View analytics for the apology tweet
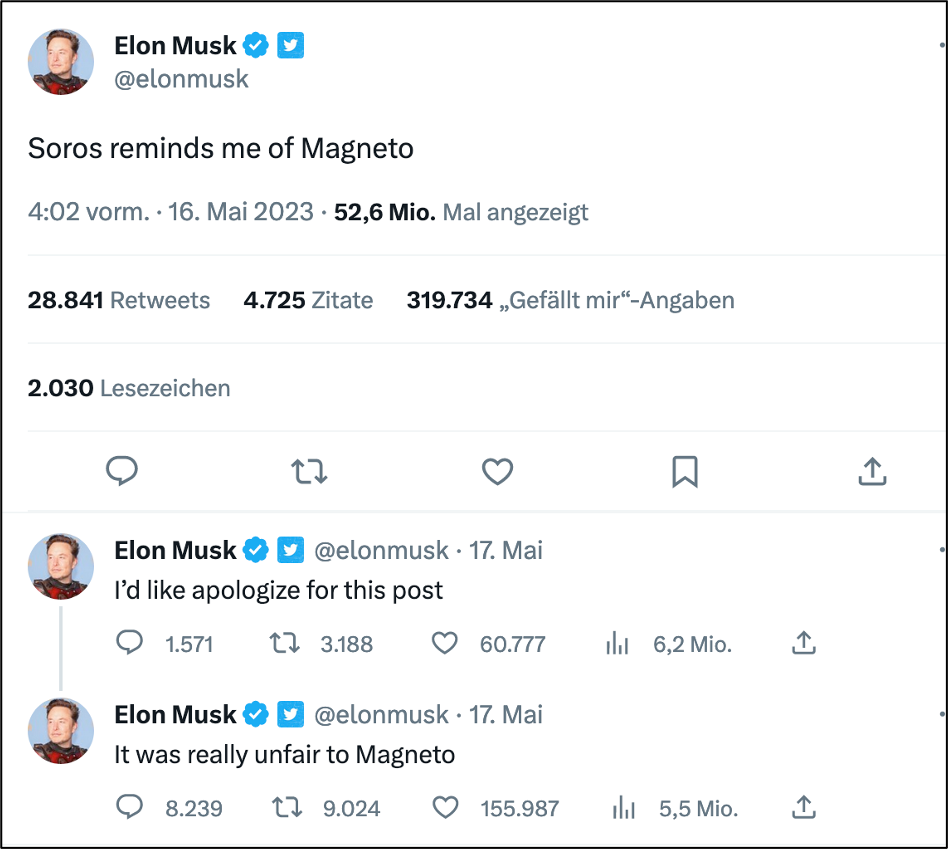Viewport: 949px width, 849px height. click(x=619, y=644)
